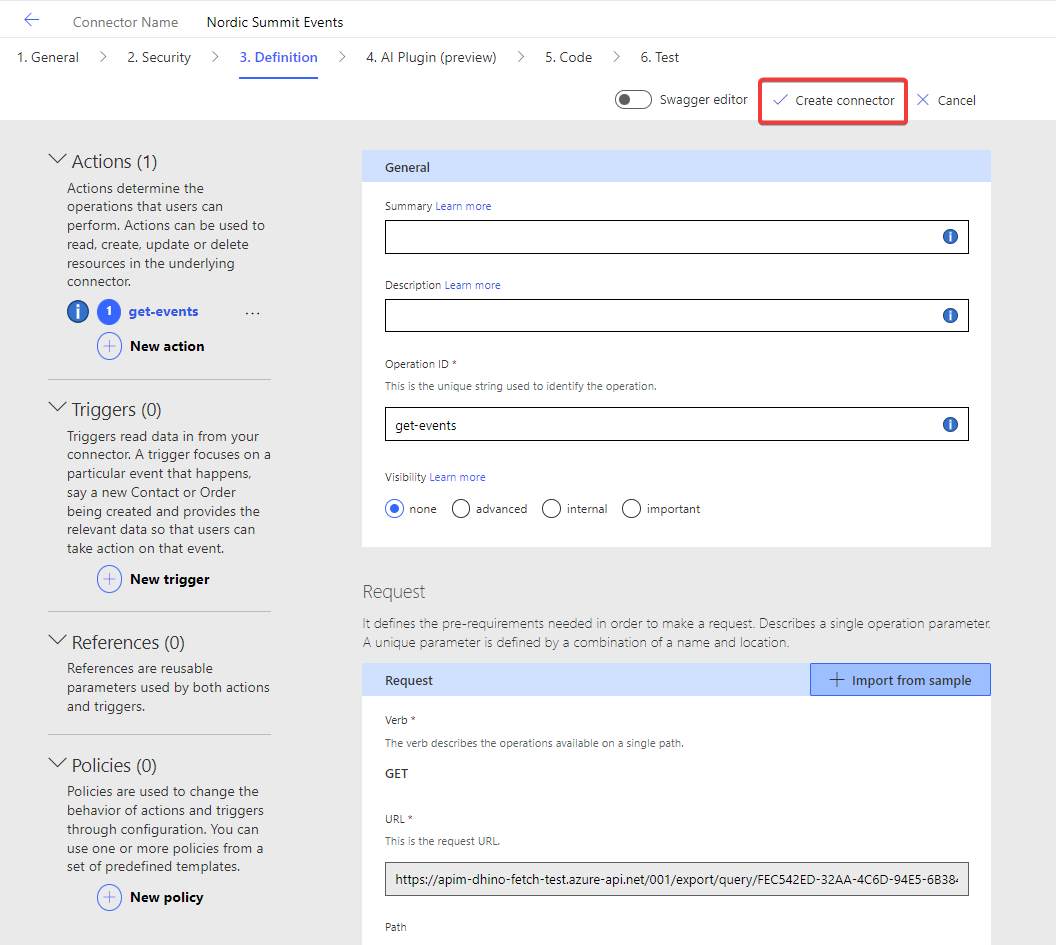Collapse the Policies section
Screen dimensions: 1056x945
pos(58,765)
